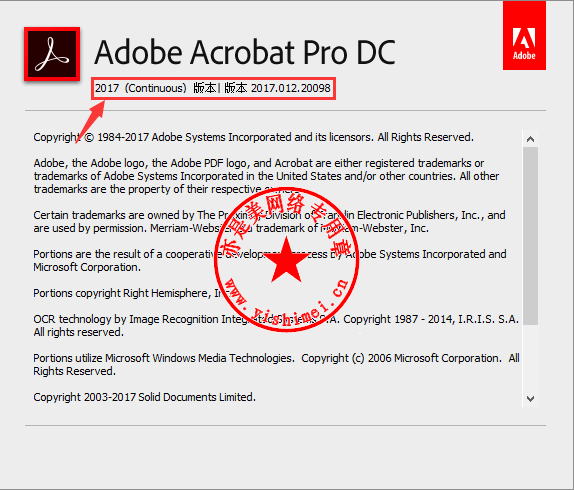Click the red Adobe logo badge
This screenshot has width=574, height=490.
click(x=524, y=35)
